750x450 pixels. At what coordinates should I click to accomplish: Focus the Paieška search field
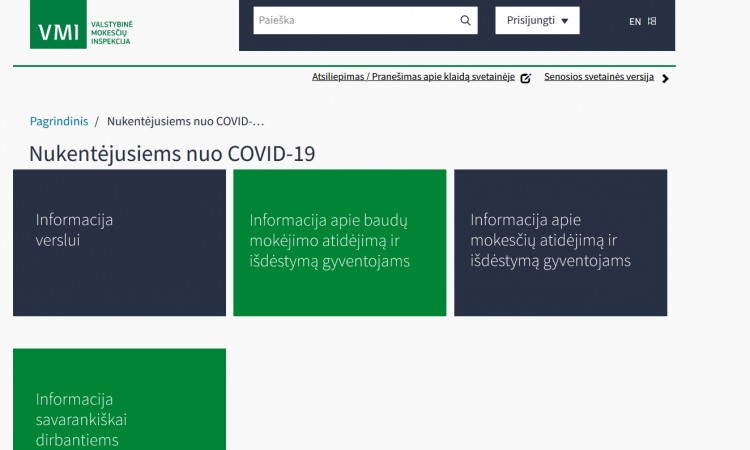(365, 21)
